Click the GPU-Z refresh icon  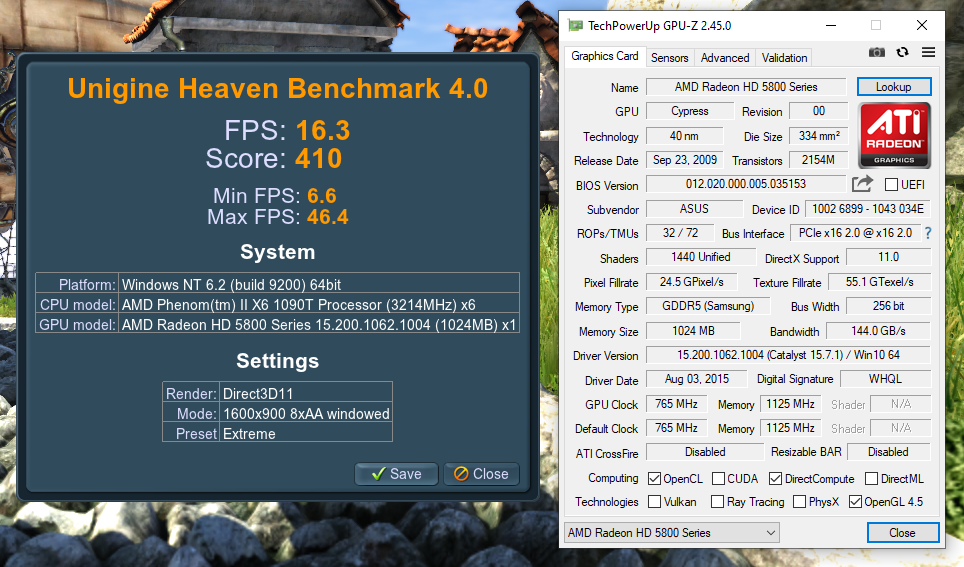pos(902,52)
